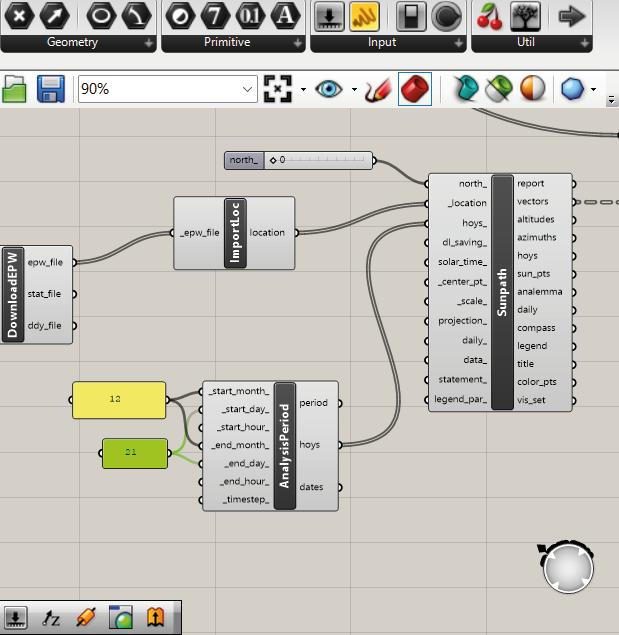The height and width of the screenshot is (635, 619).
Task: Click the AnalysisPeriod _timestep_ input
Action: [x=245, y=500]
